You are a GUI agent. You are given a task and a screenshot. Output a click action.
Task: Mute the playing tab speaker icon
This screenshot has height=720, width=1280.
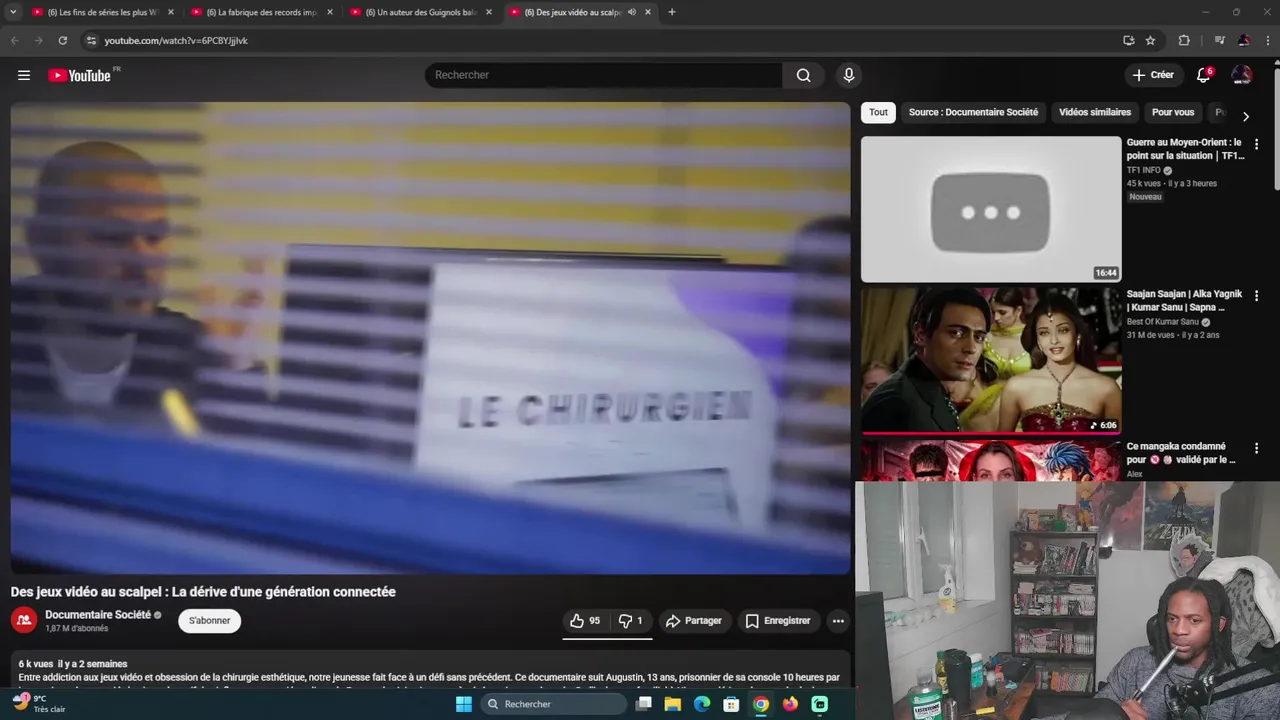632,12
